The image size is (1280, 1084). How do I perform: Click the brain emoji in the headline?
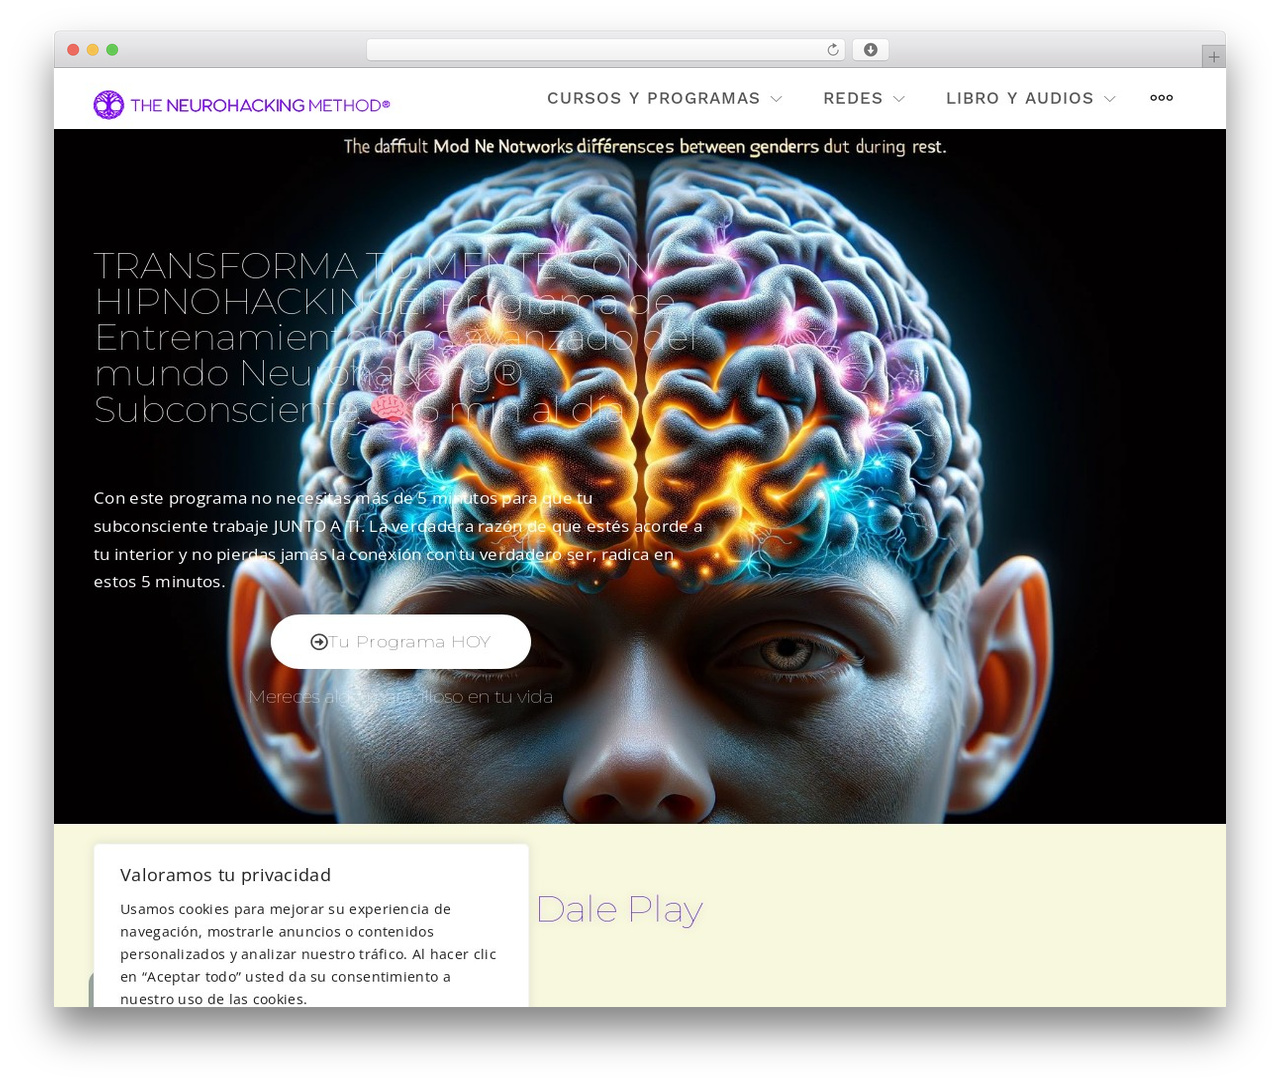(390, 408)
